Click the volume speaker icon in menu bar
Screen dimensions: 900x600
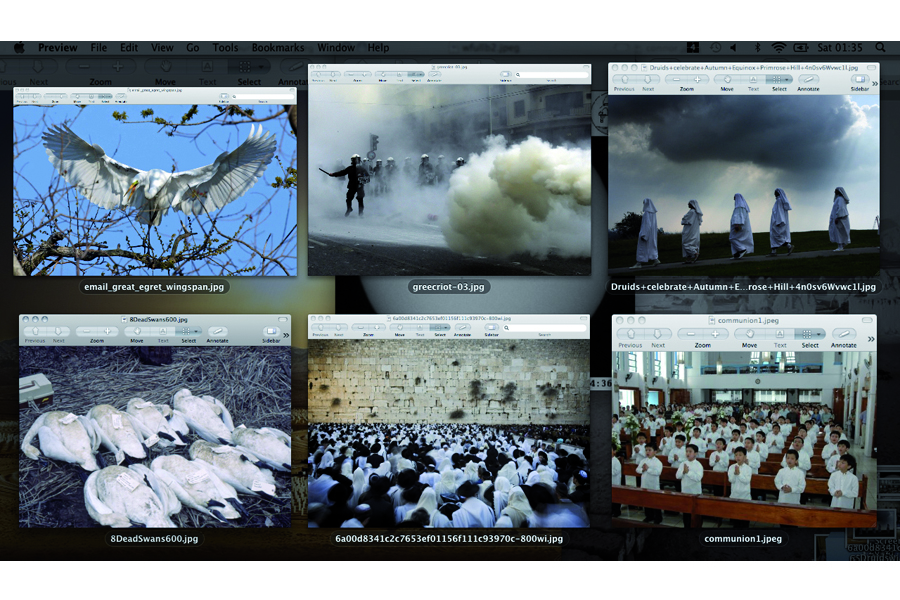tap(734, 48)
